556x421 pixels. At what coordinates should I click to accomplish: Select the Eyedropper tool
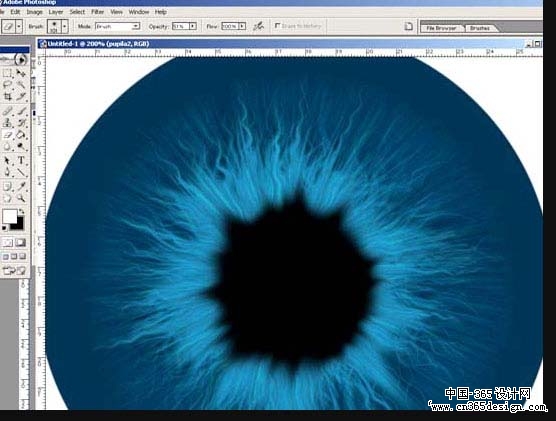click(x=21, y=186)
